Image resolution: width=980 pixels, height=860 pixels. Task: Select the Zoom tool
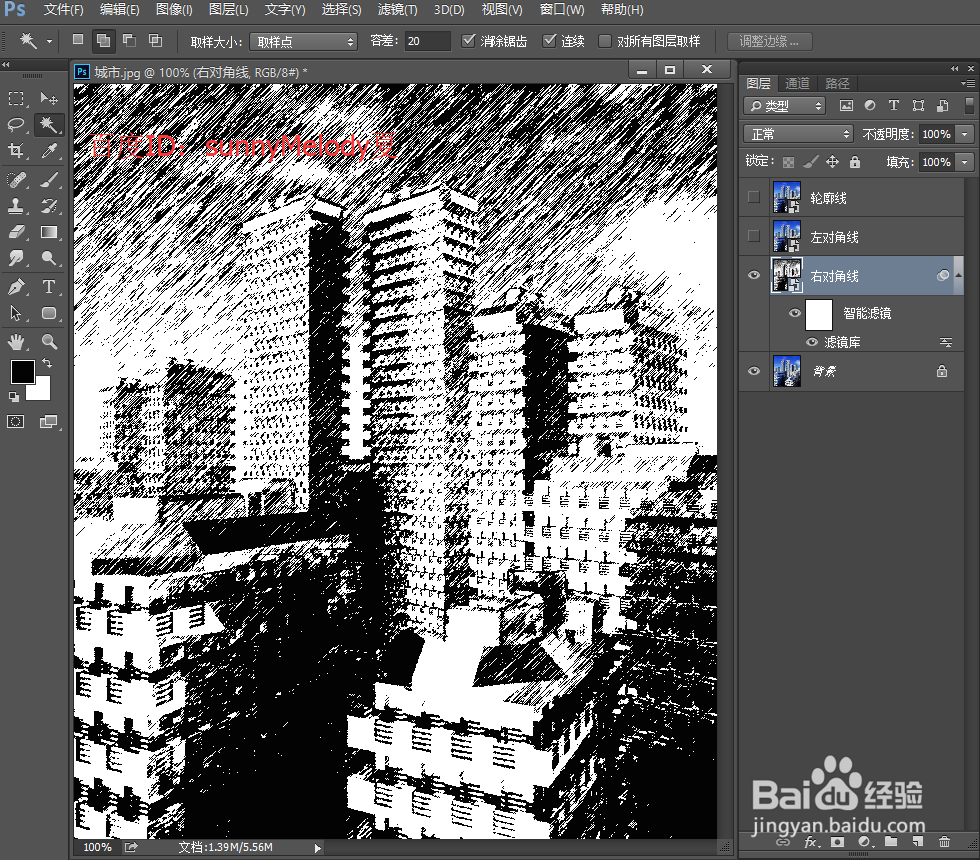point(49,341)
